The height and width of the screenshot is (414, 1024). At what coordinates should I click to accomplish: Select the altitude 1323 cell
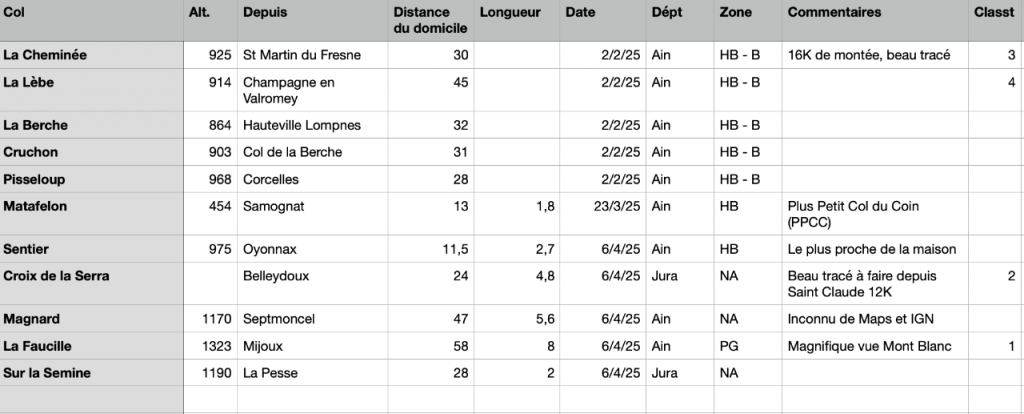point(210,346)
